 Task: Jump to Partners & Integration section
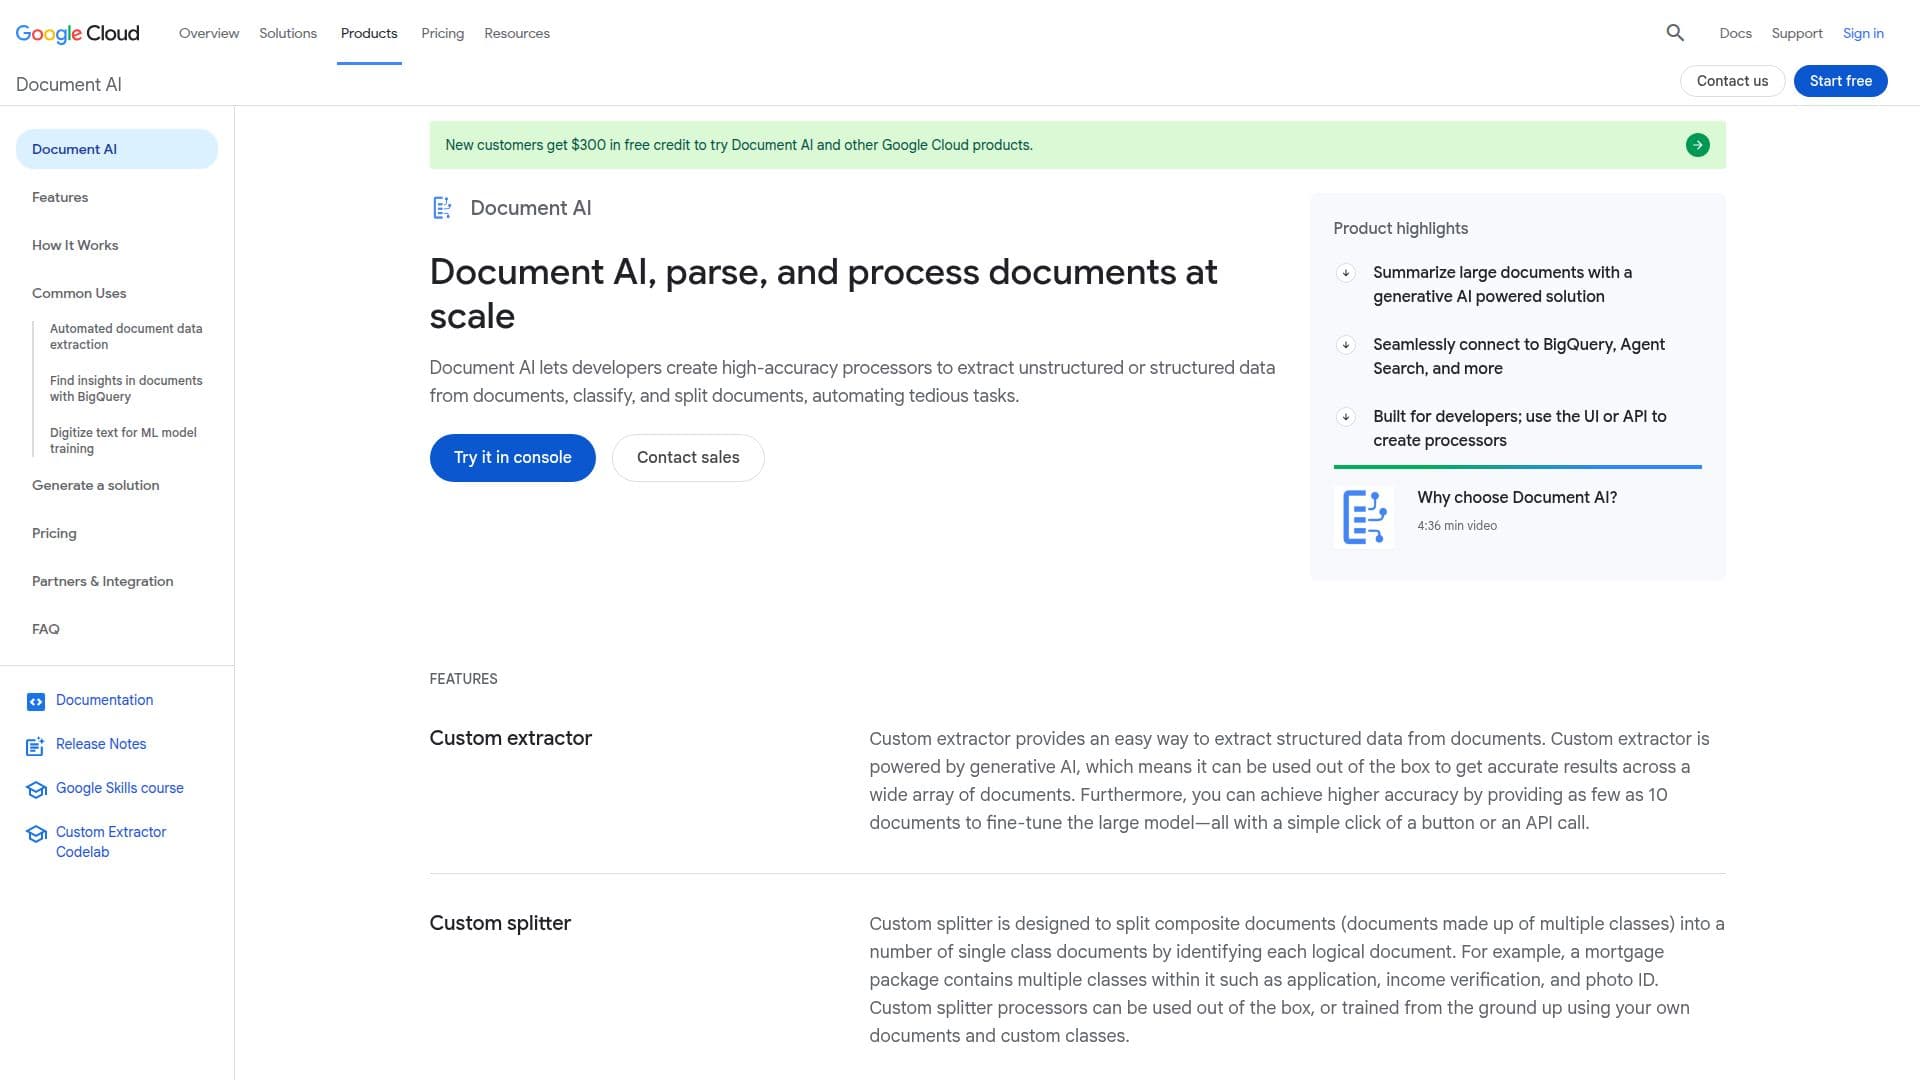103,581
